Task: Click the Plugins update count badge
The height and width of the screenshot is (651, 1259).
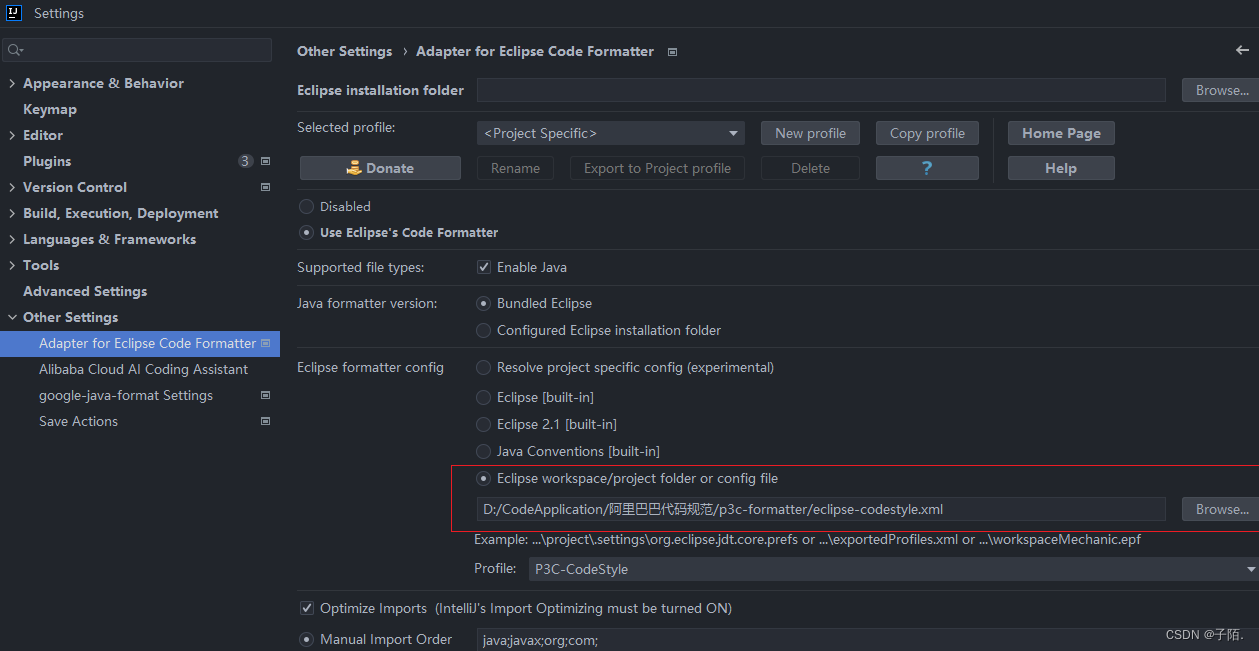Action: [245, 161]
